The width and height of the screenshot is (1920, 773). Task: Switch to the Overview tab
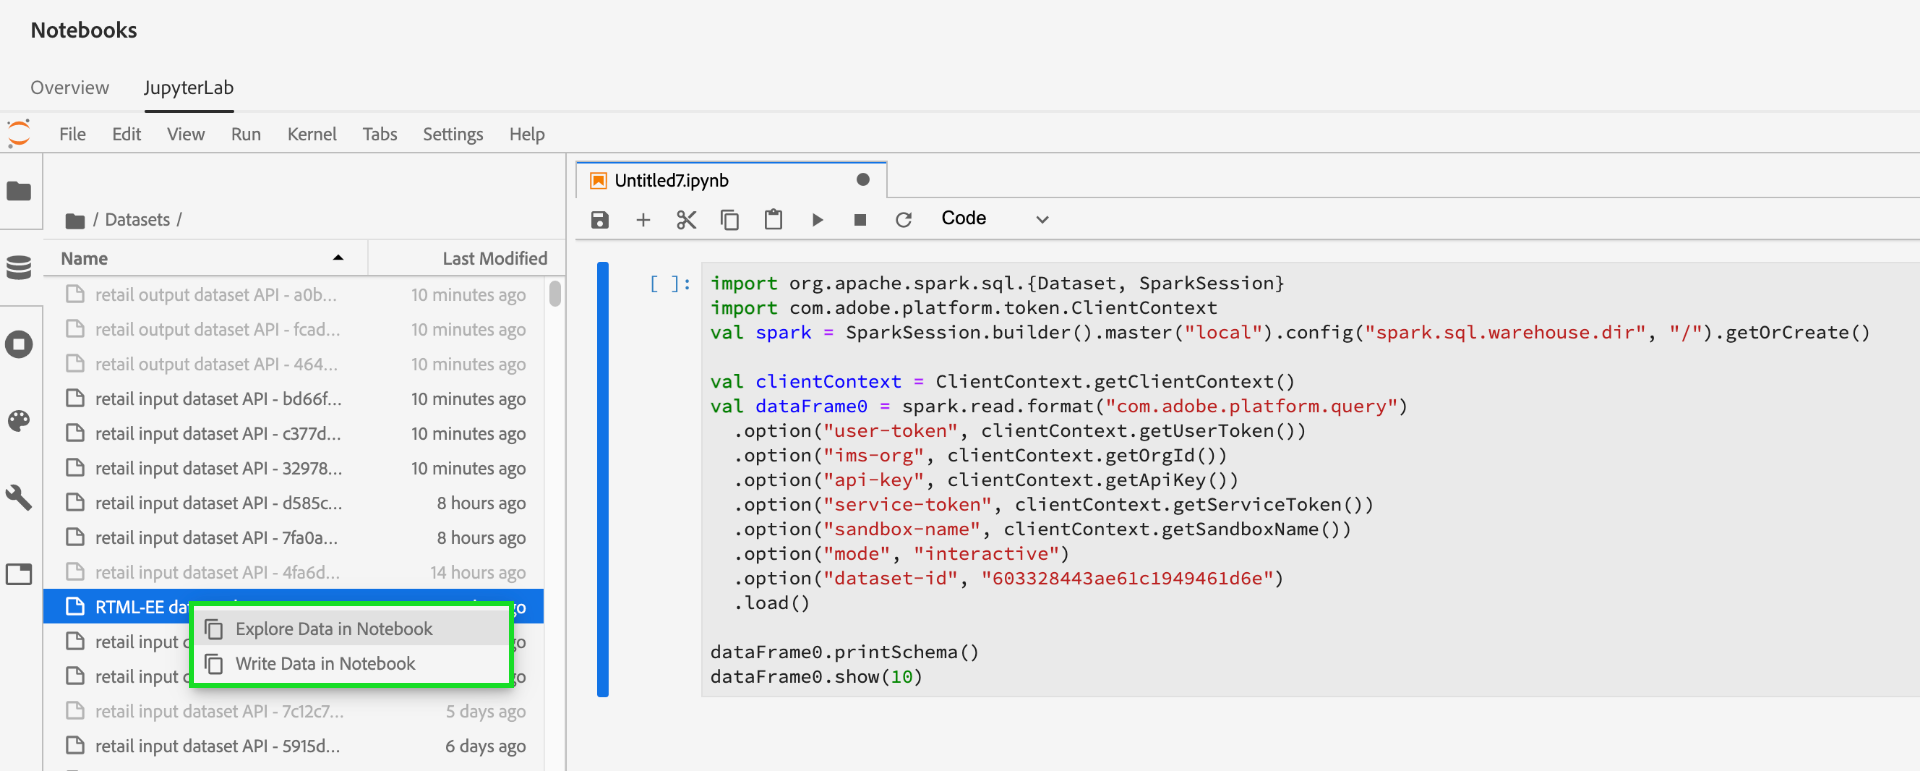pyautogui.click(x=70, y=88)
